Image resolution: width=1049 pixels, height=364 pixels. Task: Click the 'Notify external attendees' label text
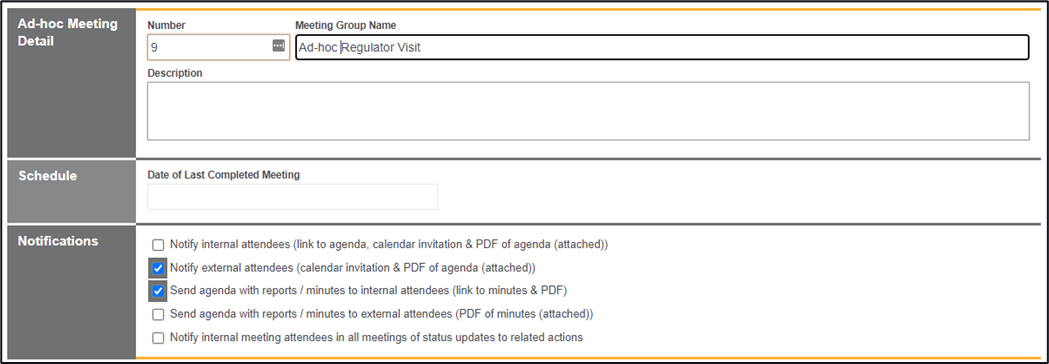tap(353, 268)
